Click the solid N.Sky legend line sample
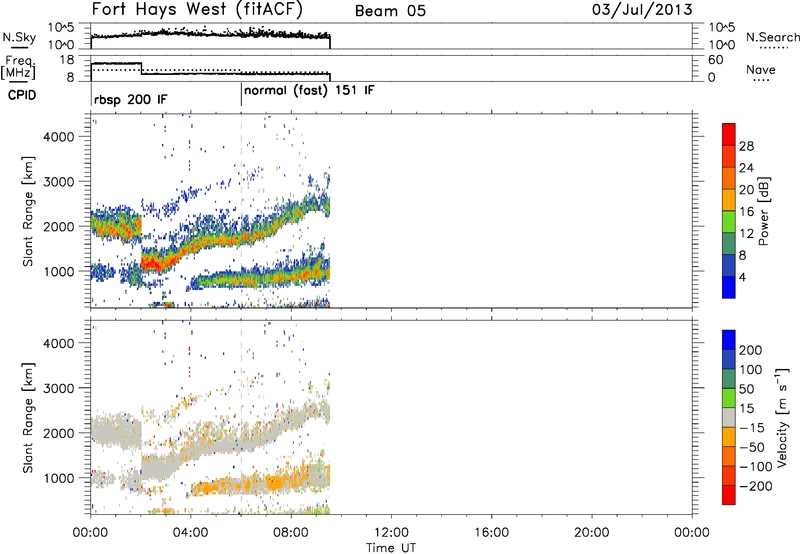Screen dimensions: 800x554 [x=19, y=47]
